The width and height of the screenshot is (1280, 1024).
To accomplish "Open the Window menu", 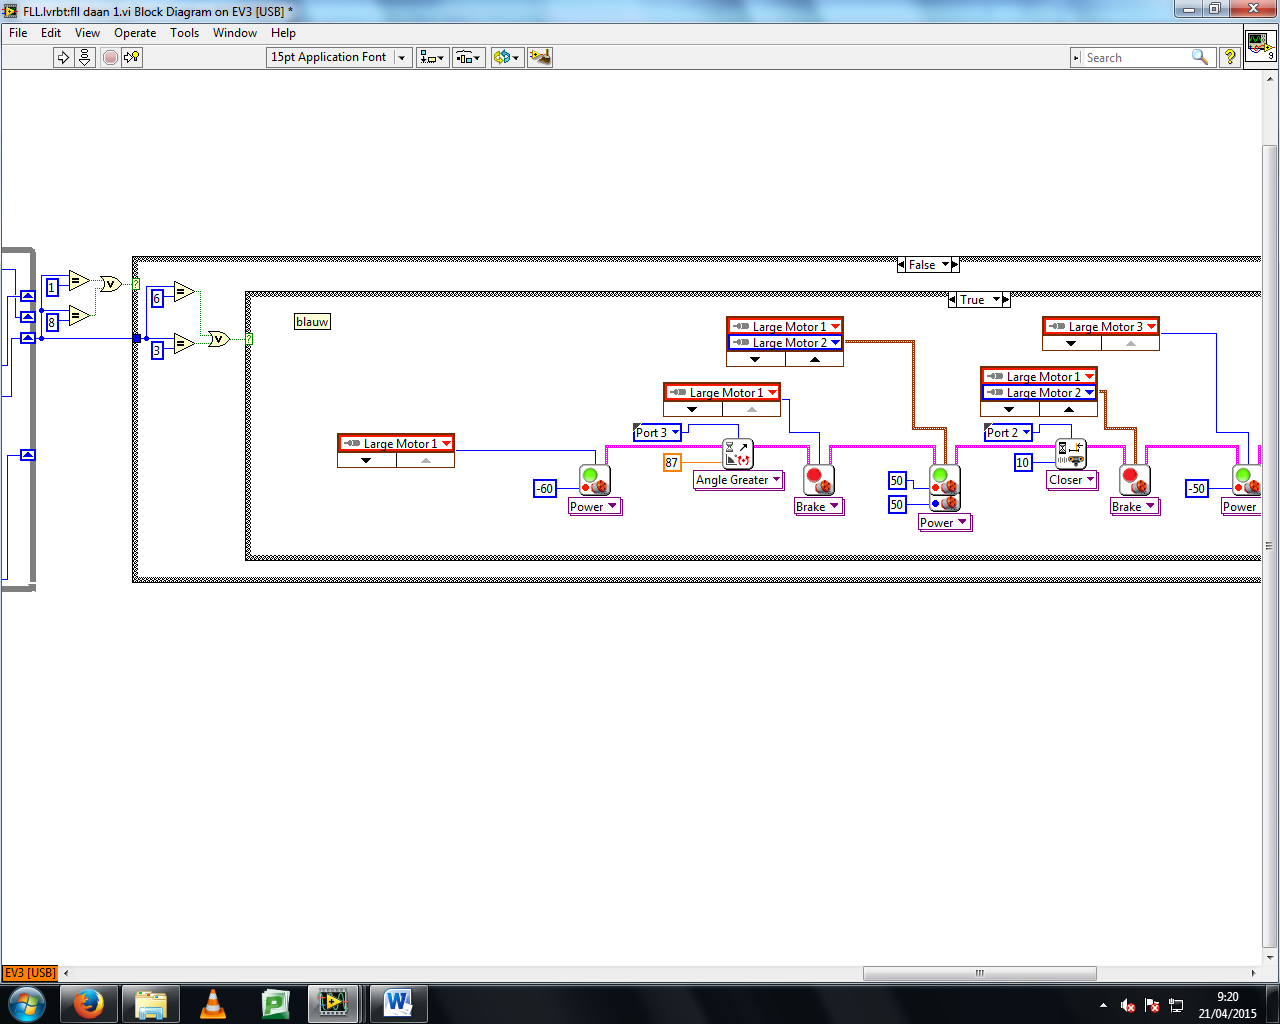I will tap(235, 33).
